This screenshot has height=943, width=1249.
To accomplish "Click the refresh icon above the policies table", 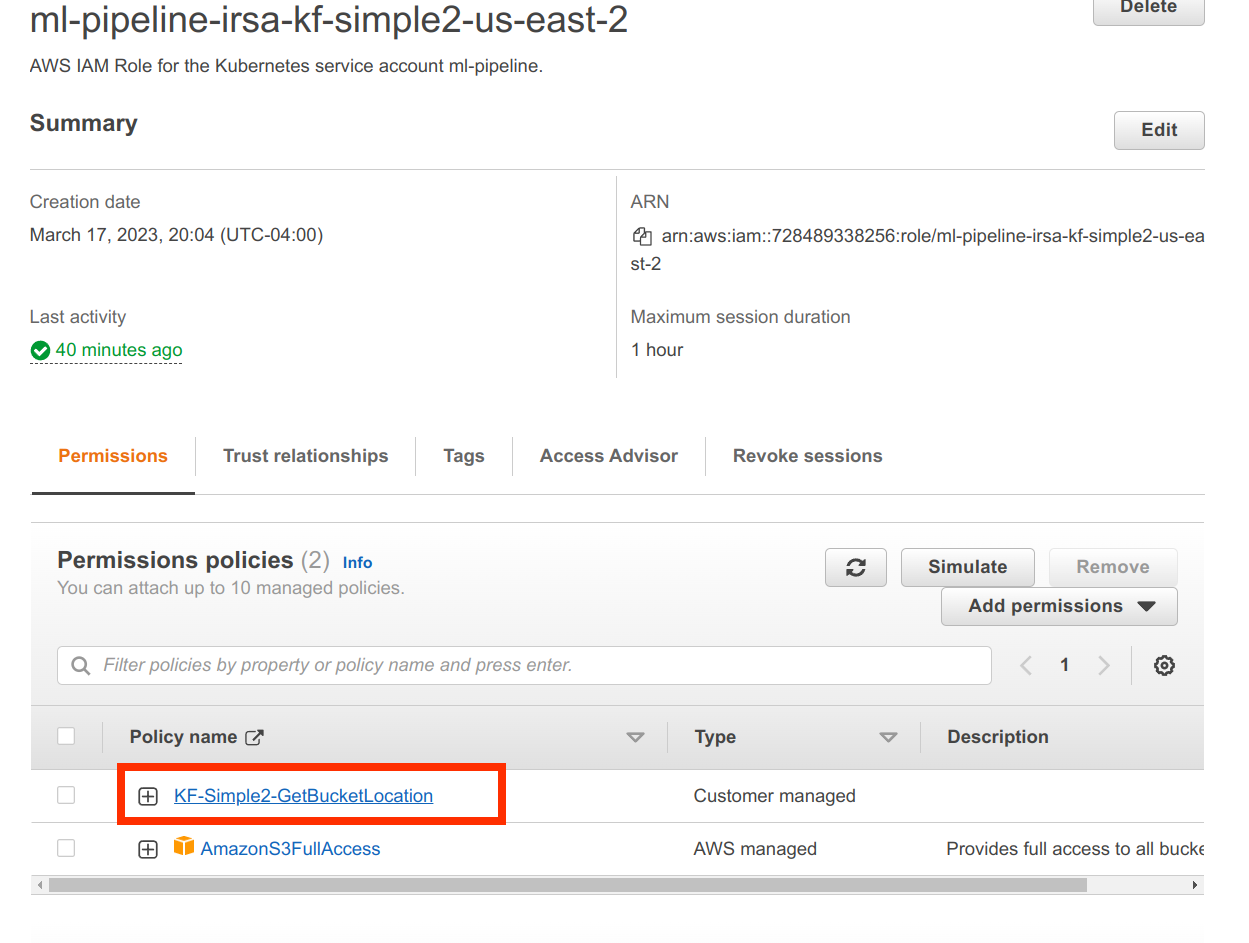I will pos(856,567).
